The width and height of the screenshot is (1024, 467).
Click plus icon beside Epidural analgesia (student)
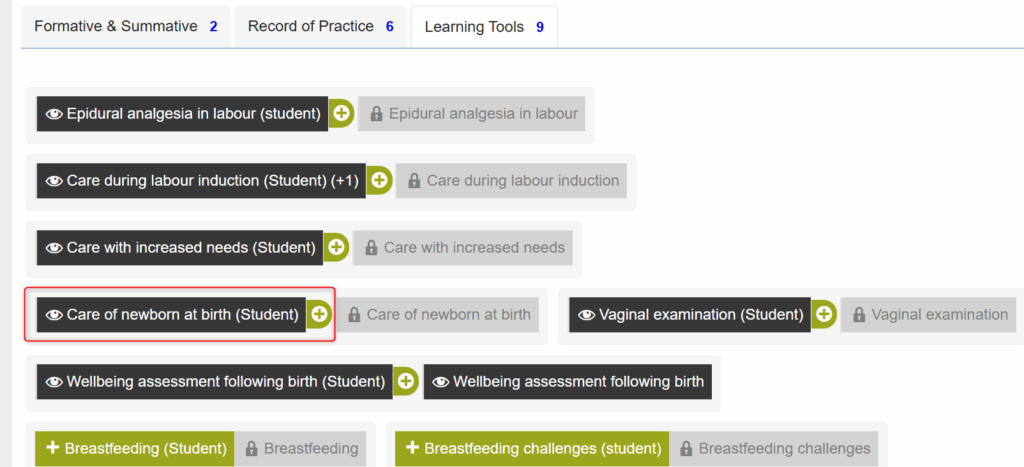click(341, 114)
